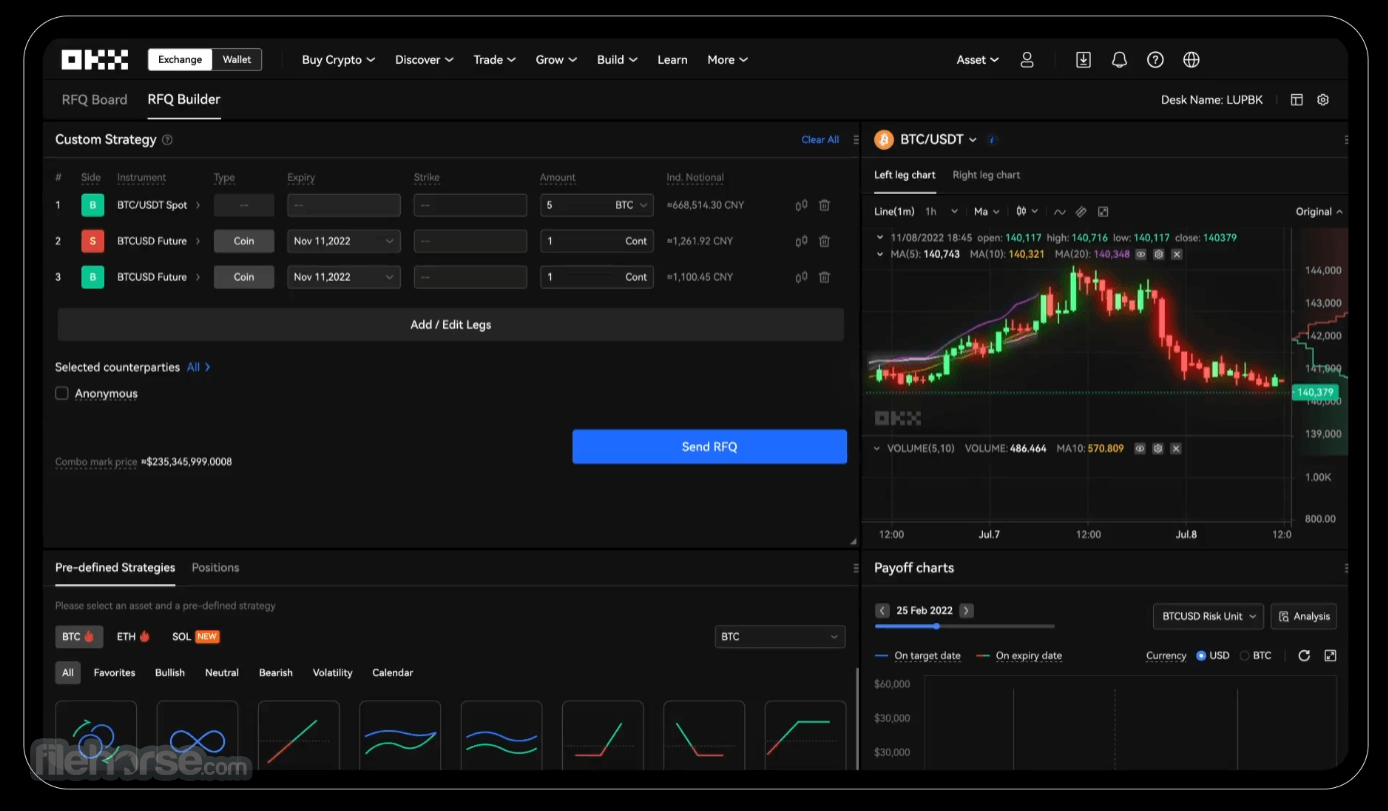Click the BTC/USDT info icon
Viewport: 1388px width, 811px height.
click(x=992, y=140)
